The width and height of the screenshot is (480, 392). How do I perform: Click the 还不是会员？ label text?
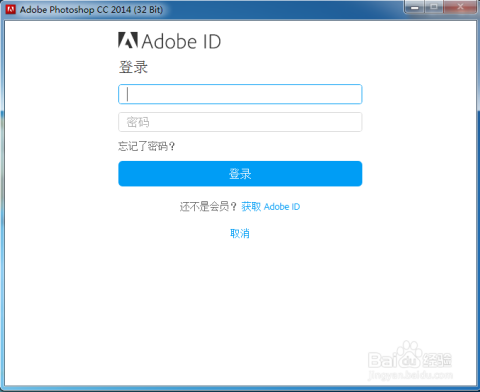[208, 207]
